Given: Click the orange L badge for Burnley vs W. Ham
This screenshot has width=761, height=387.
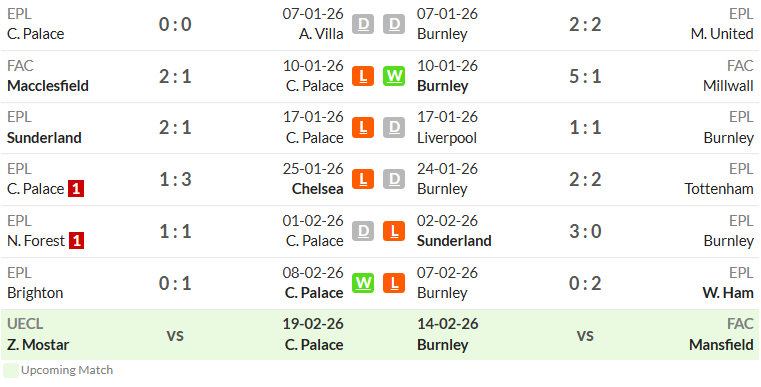Looking at the screenshot, I should (x=394, y=283).
